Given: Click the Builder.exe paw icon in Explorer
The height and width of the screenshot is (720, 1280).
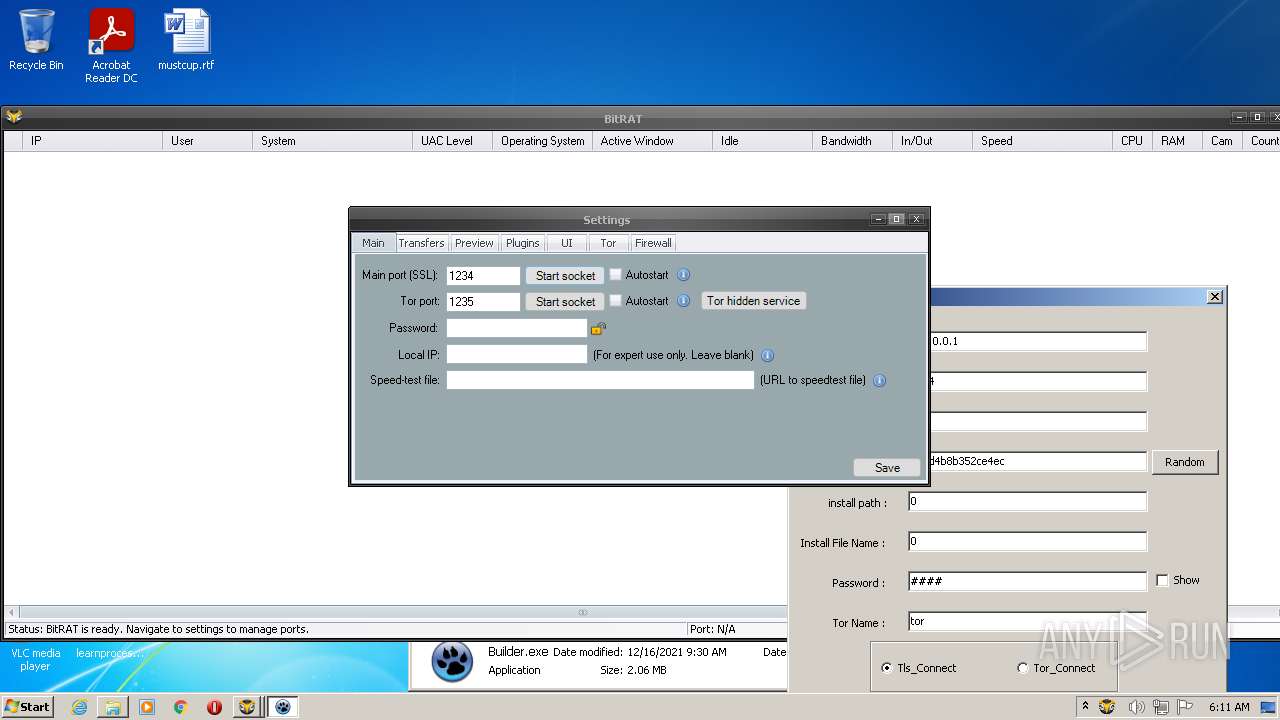Looking at the screenshot, I should pyautogui.click(x=452, y=661).
